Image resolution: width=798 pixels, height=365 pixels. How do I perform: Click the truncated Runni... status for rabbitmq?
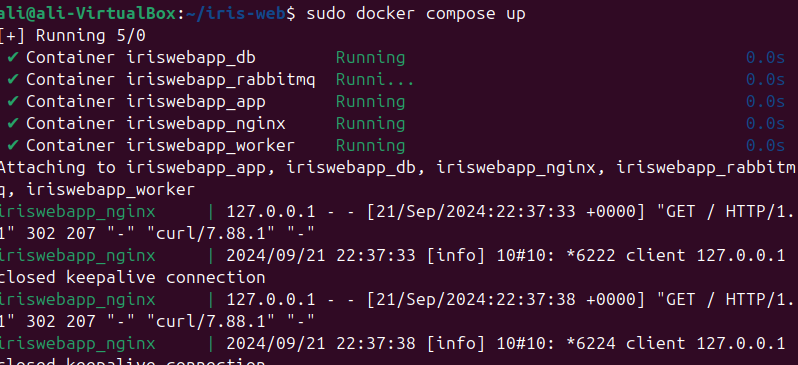tap(375, 80)
